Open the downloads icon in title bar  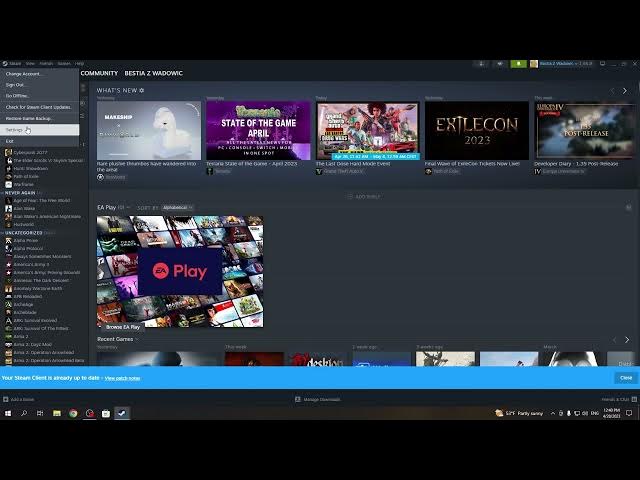pos(482,64)
